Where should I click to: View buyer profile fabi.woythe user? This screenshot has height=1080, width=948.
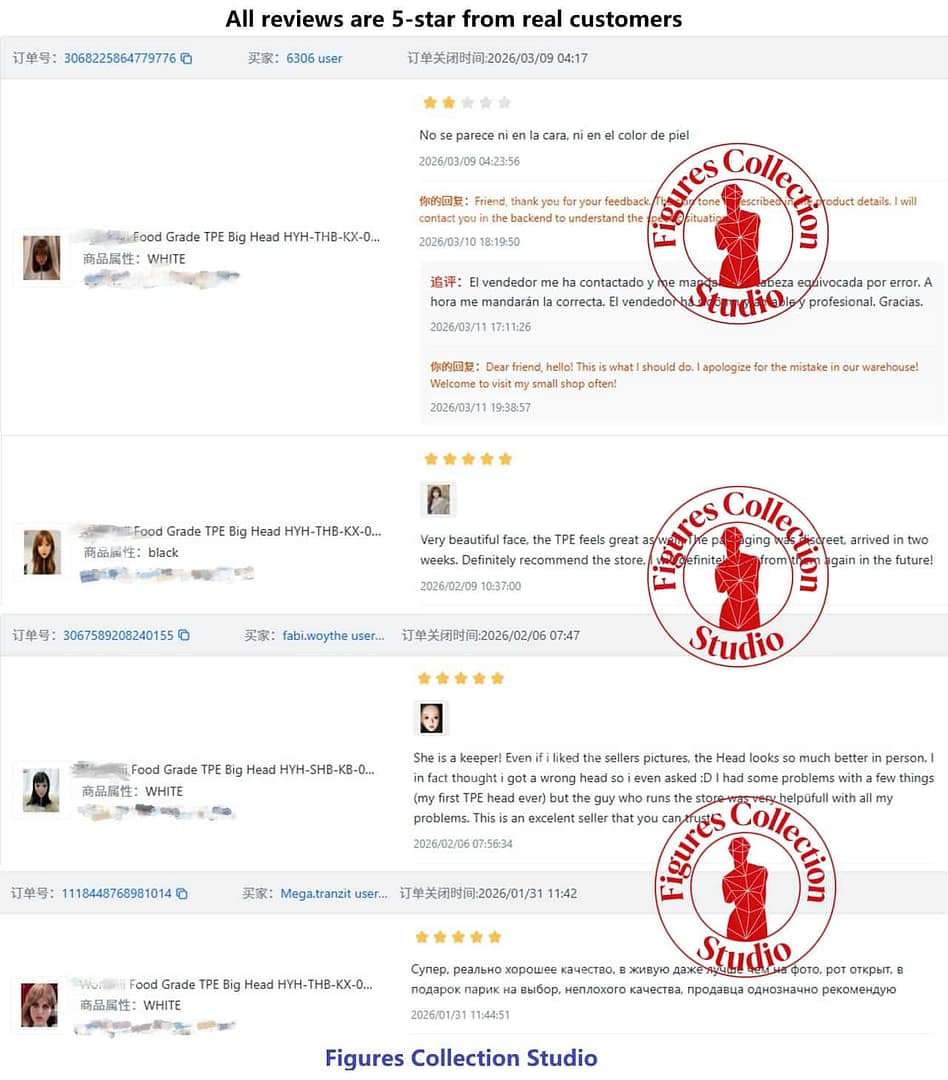tap(333, 635)
